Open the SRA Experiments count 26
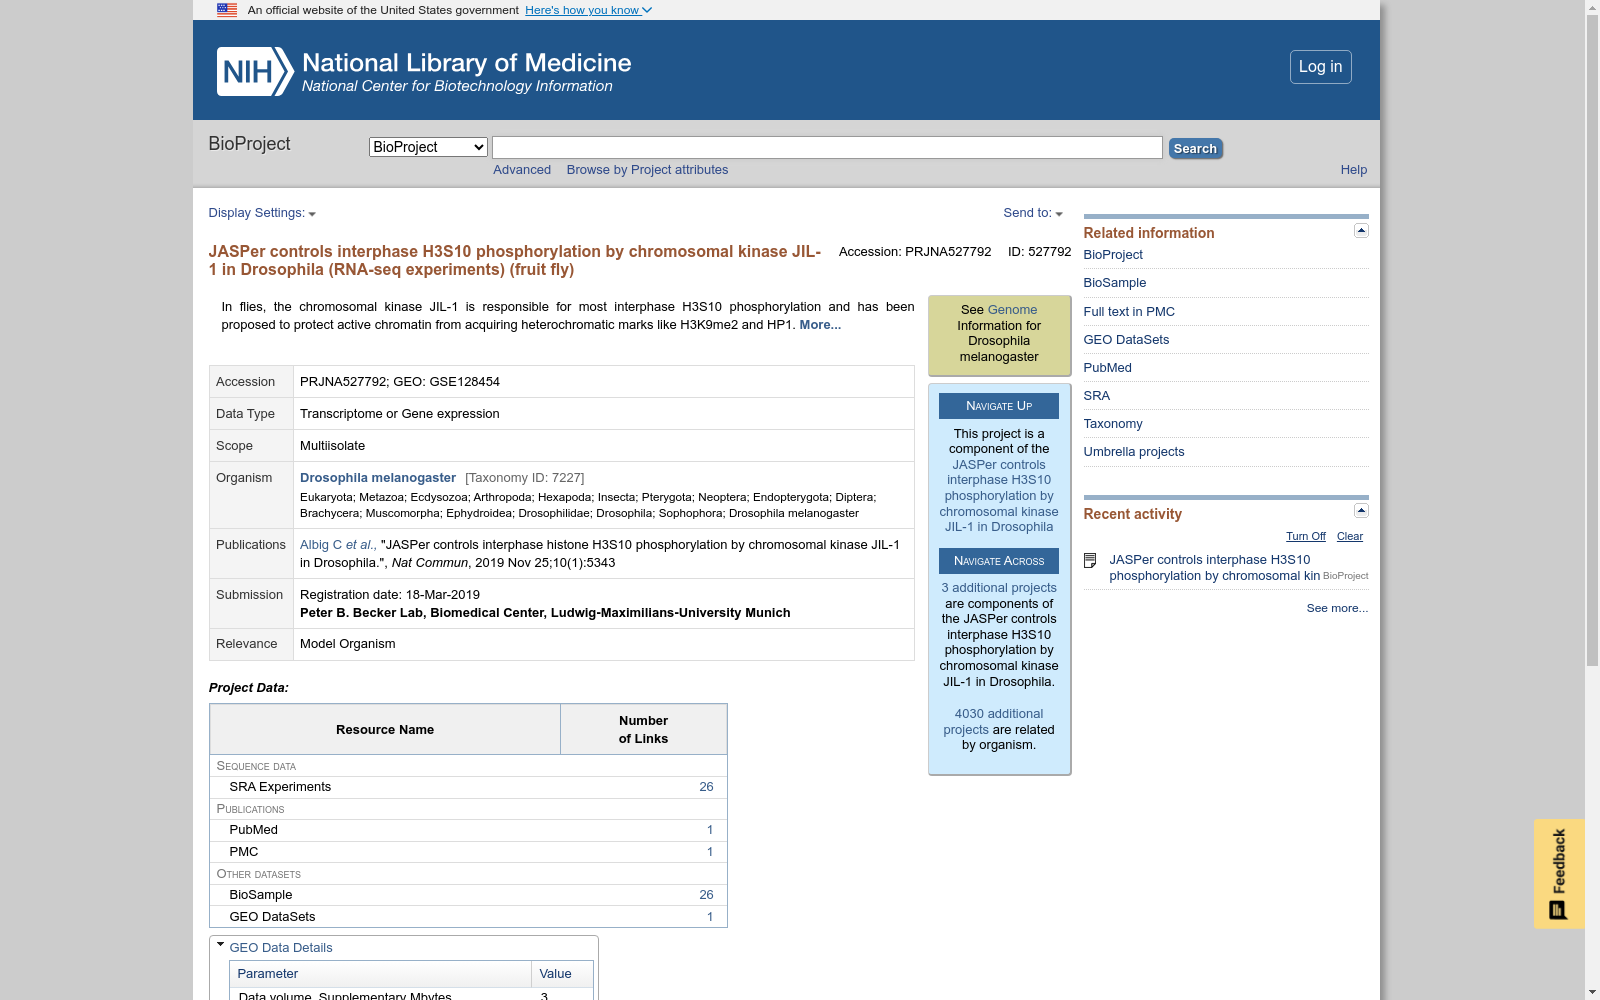Viewport: 1600px width, 1000px height. [x=706, y=787]
